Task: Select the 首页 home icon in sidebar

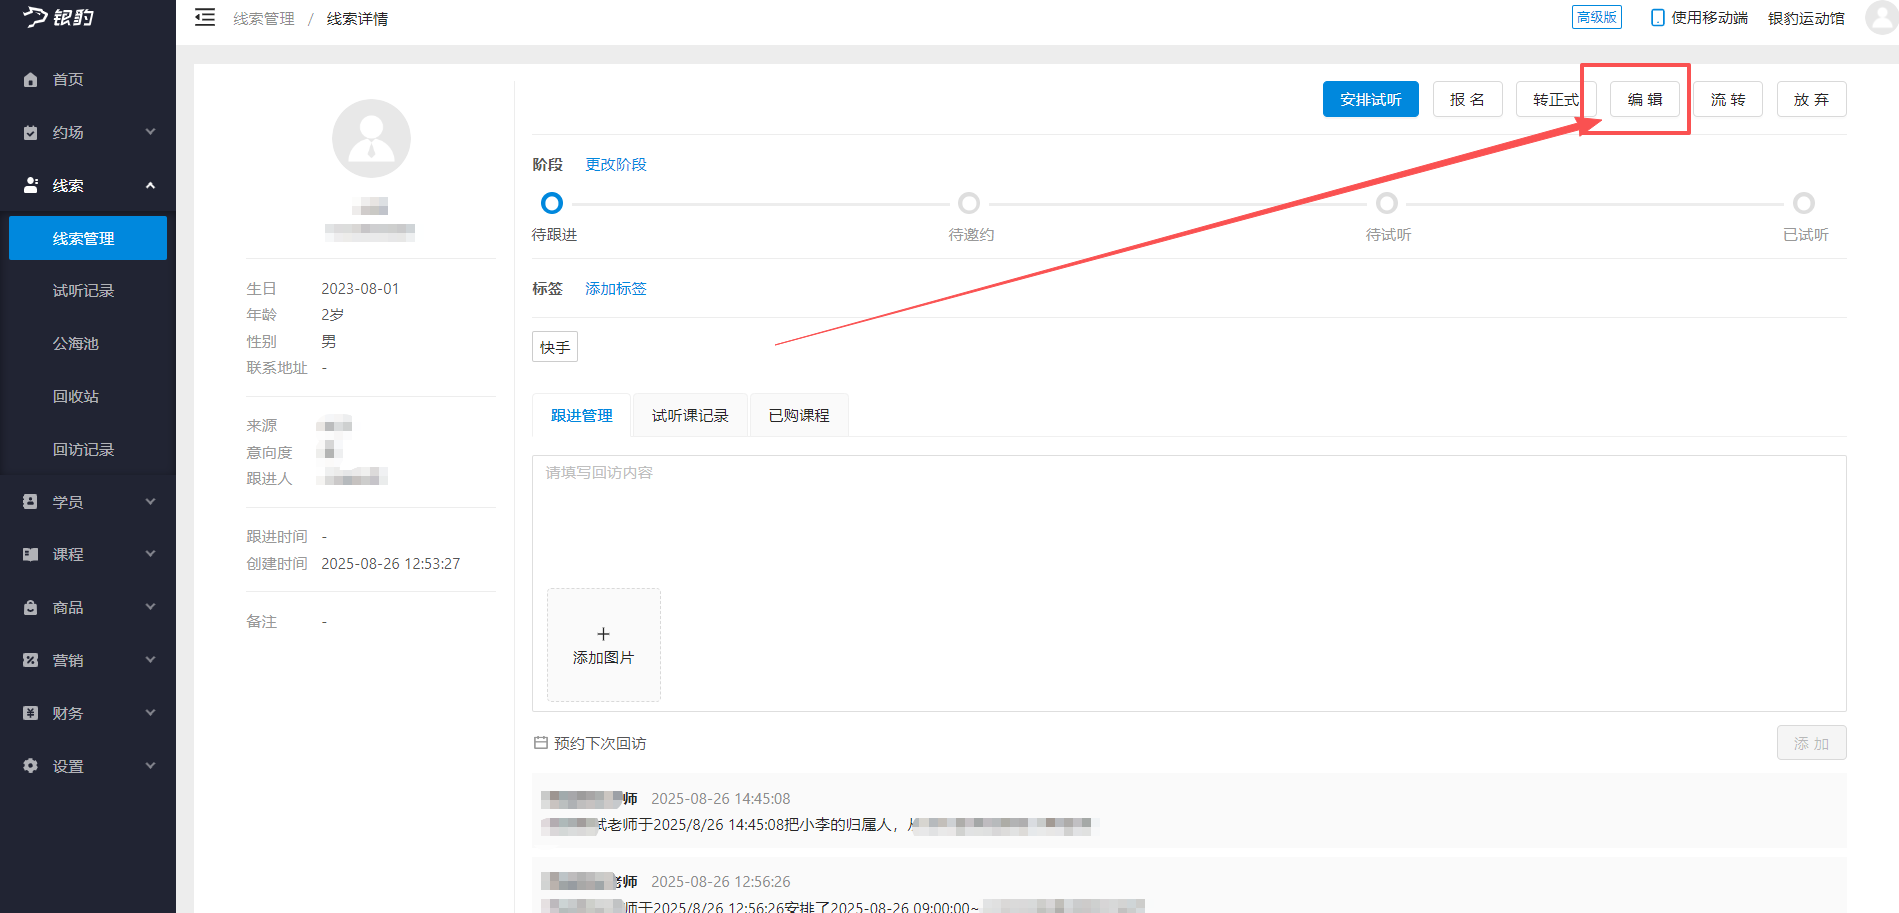Action: tap(30, 79)
